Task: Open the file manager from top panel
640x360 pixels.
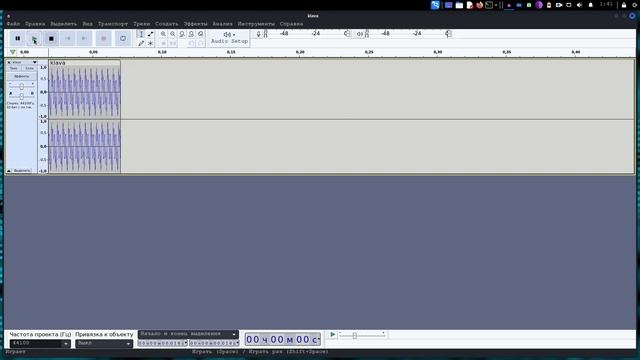Action: (459, 5)
